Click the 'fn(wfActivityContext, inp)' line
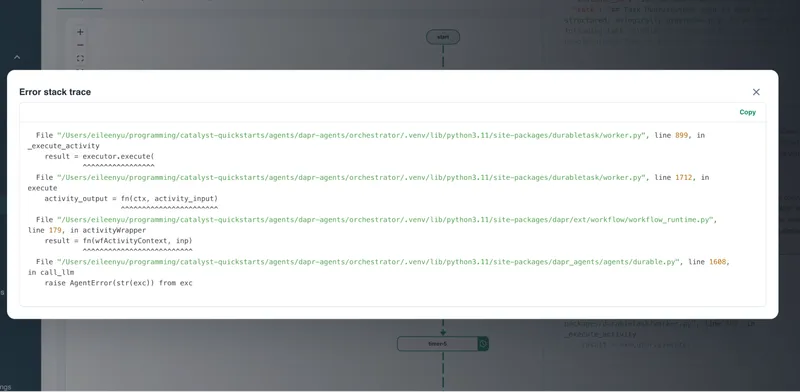The height and width of the screenshot is (392, 800). click(118, 240)
